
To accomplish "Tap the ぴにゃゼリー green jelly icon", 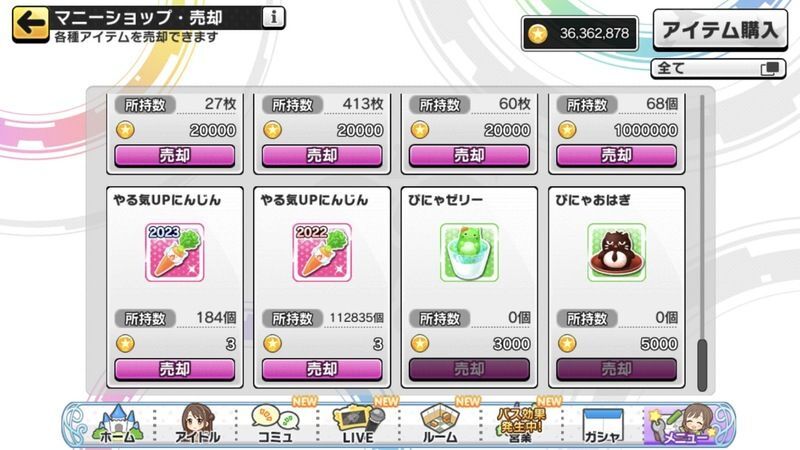I will (469, 253).
